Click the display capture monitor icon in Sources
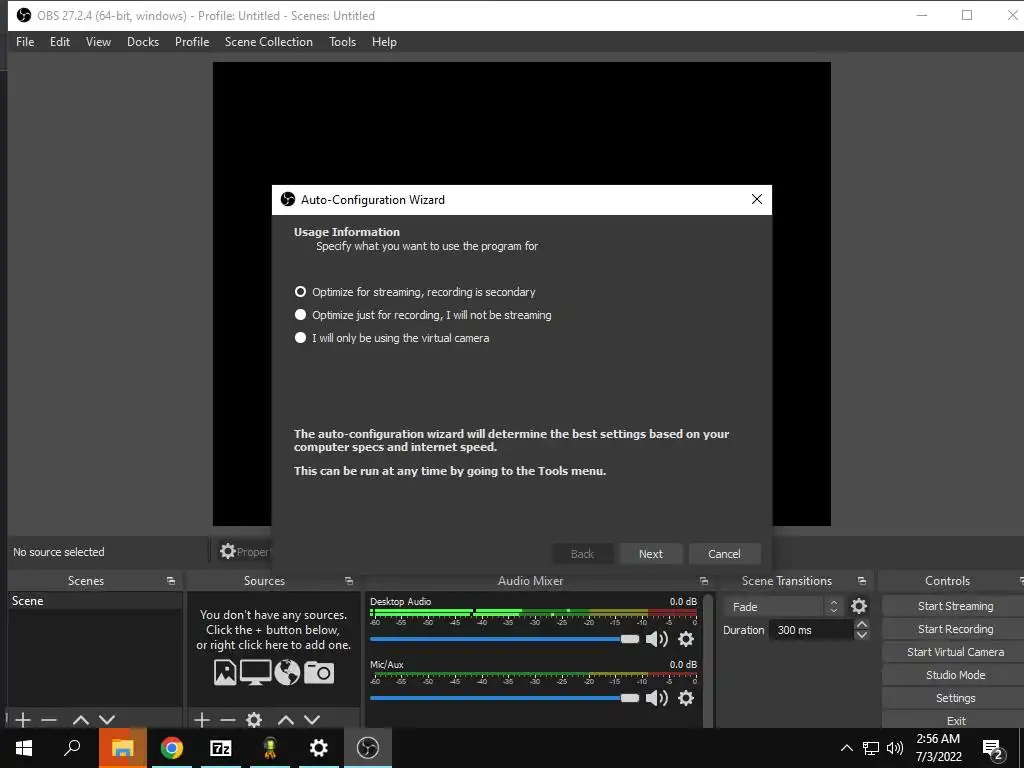Viewport: 1024px width, 768px height. 255,672
